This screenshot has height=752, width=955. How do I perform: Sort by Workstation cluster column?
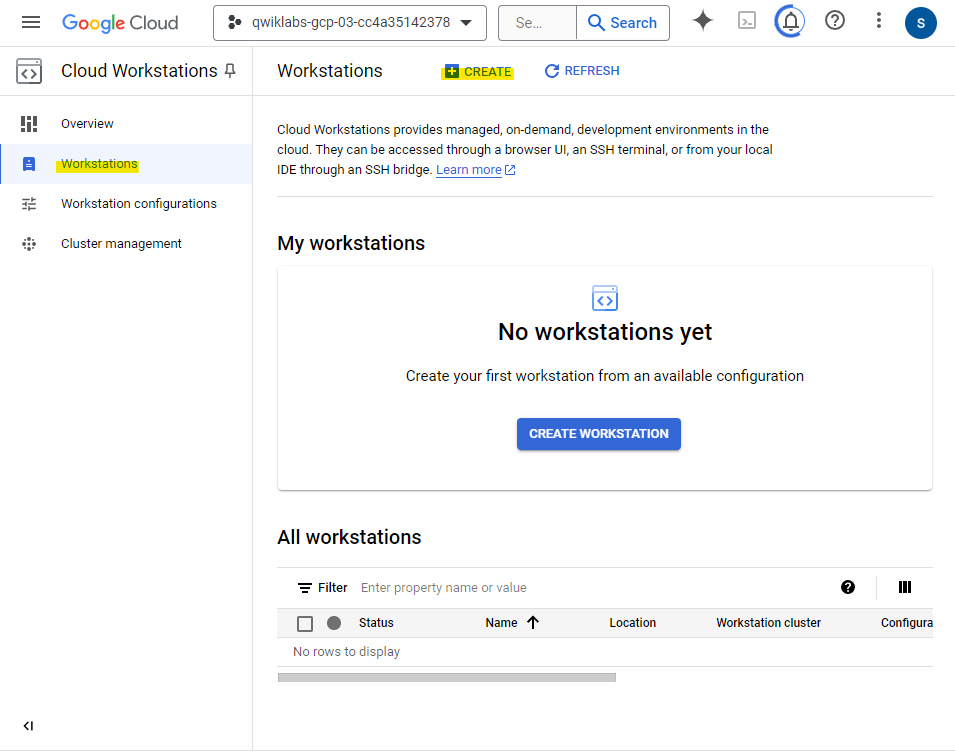pos(768,623)
